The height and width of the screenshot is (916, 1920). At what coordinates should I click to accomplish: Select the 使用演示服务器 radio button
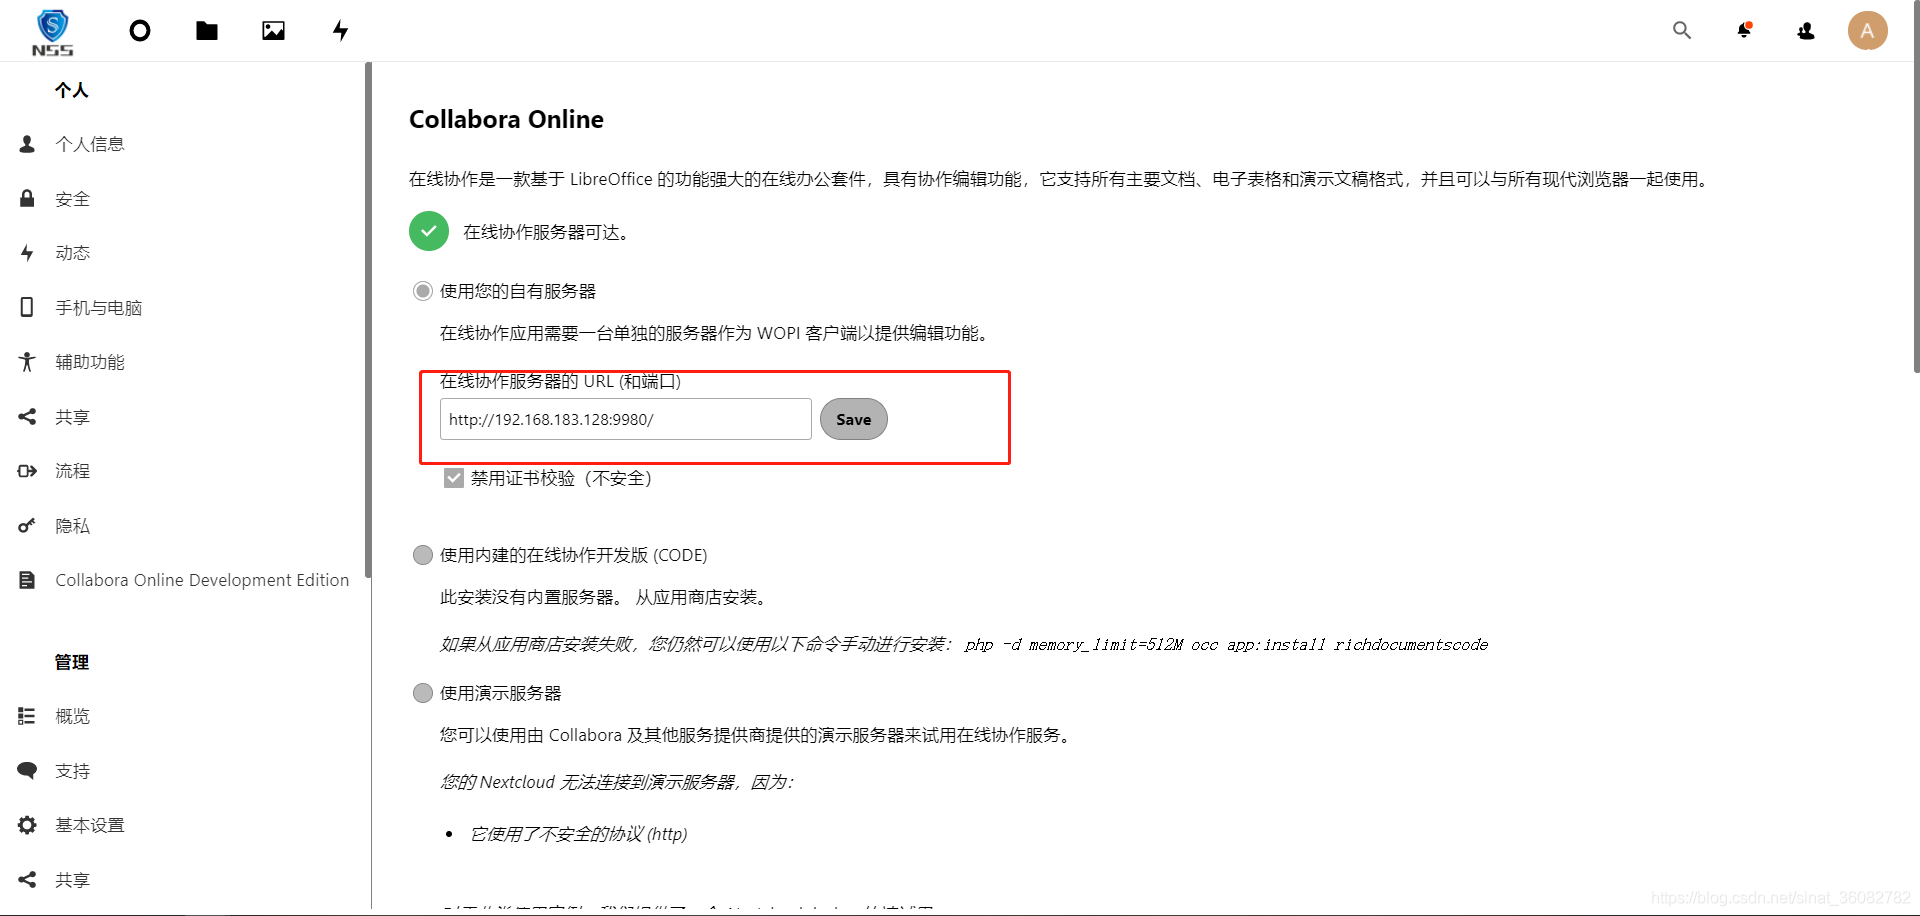[x=423, y=693]
